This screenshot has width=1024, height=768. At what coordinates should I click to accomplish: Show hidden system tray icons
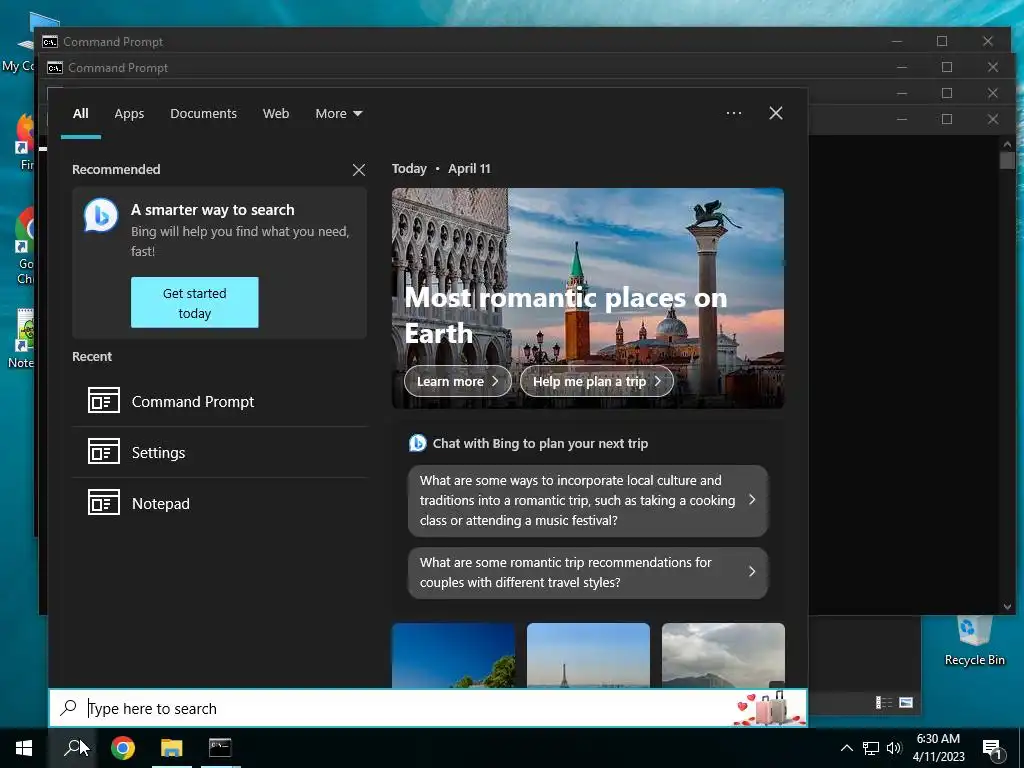pos(846,748)
